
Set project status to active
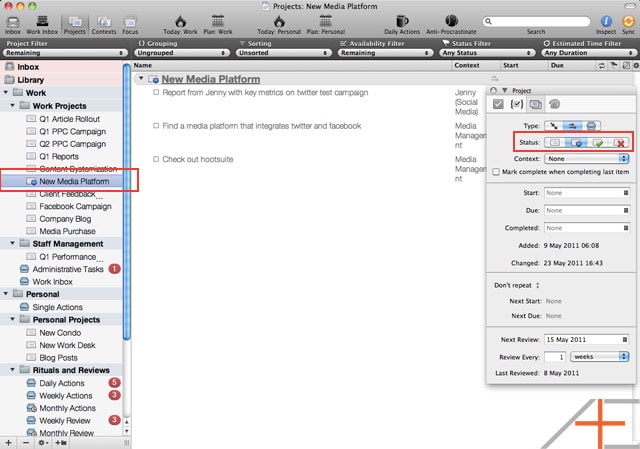click(555, 142)
